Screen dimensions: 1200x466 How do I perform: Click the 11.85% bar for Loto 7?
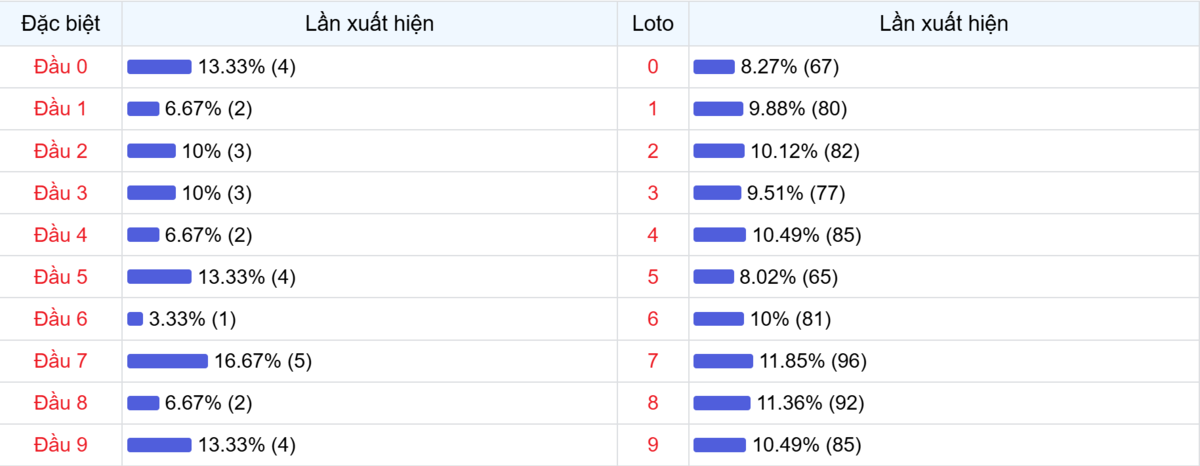click(723, 361)
